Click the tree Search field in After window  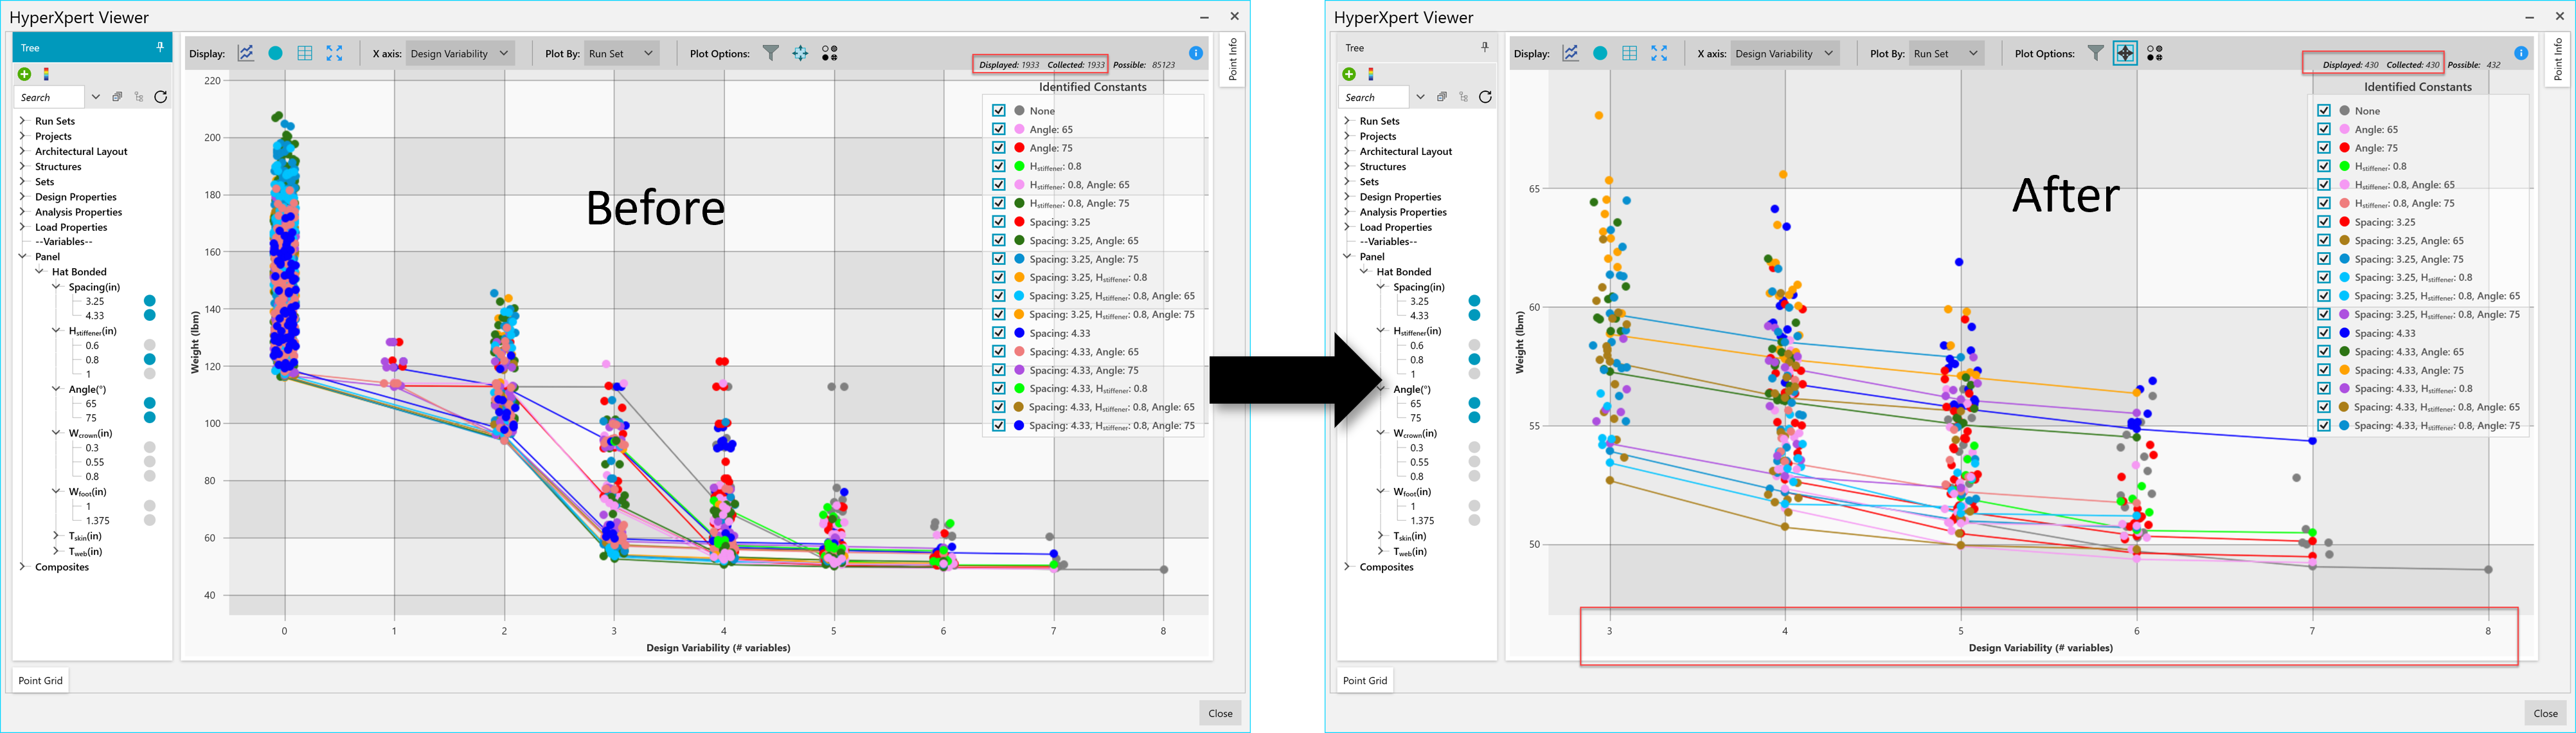click(x=1375, y=97)
